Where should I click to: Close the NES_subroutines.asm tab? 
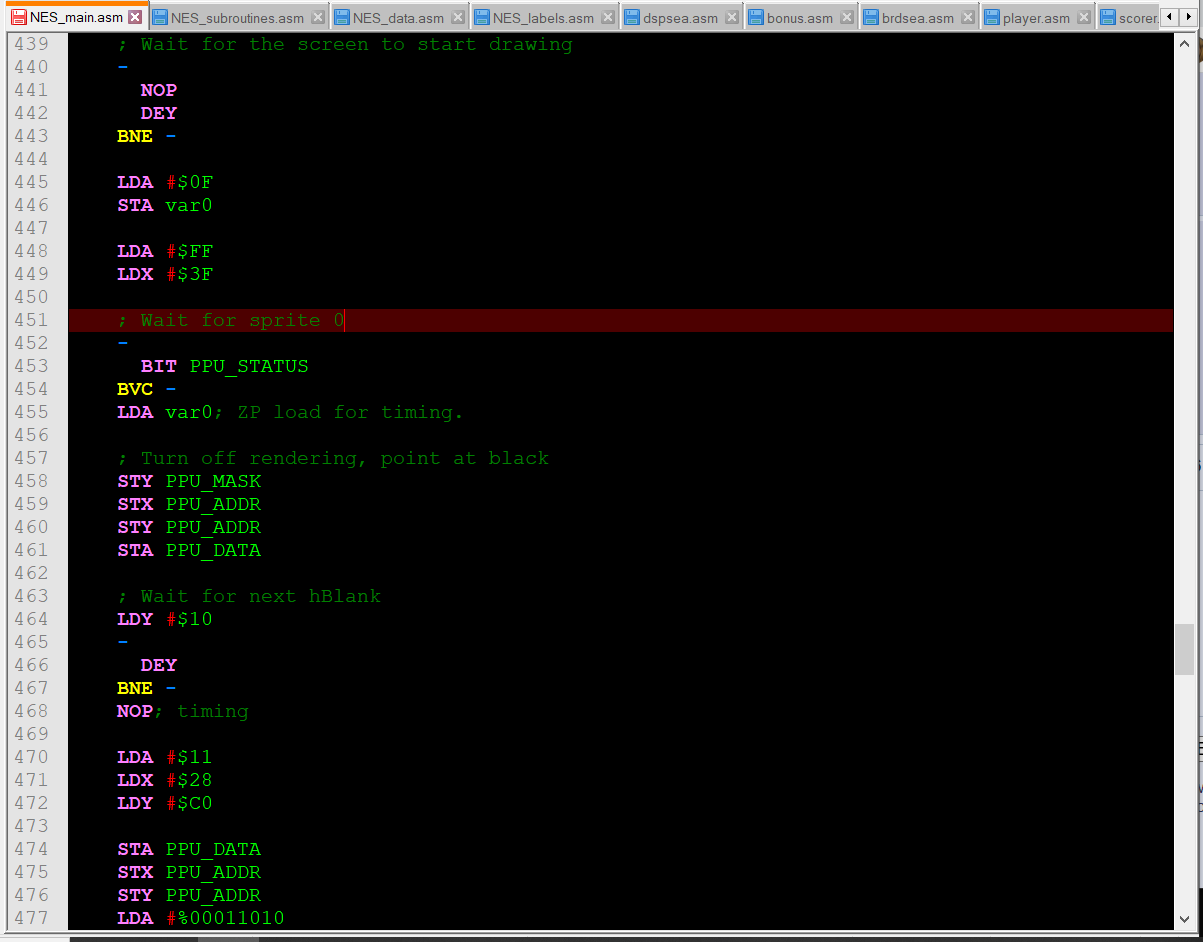(318, 17)
